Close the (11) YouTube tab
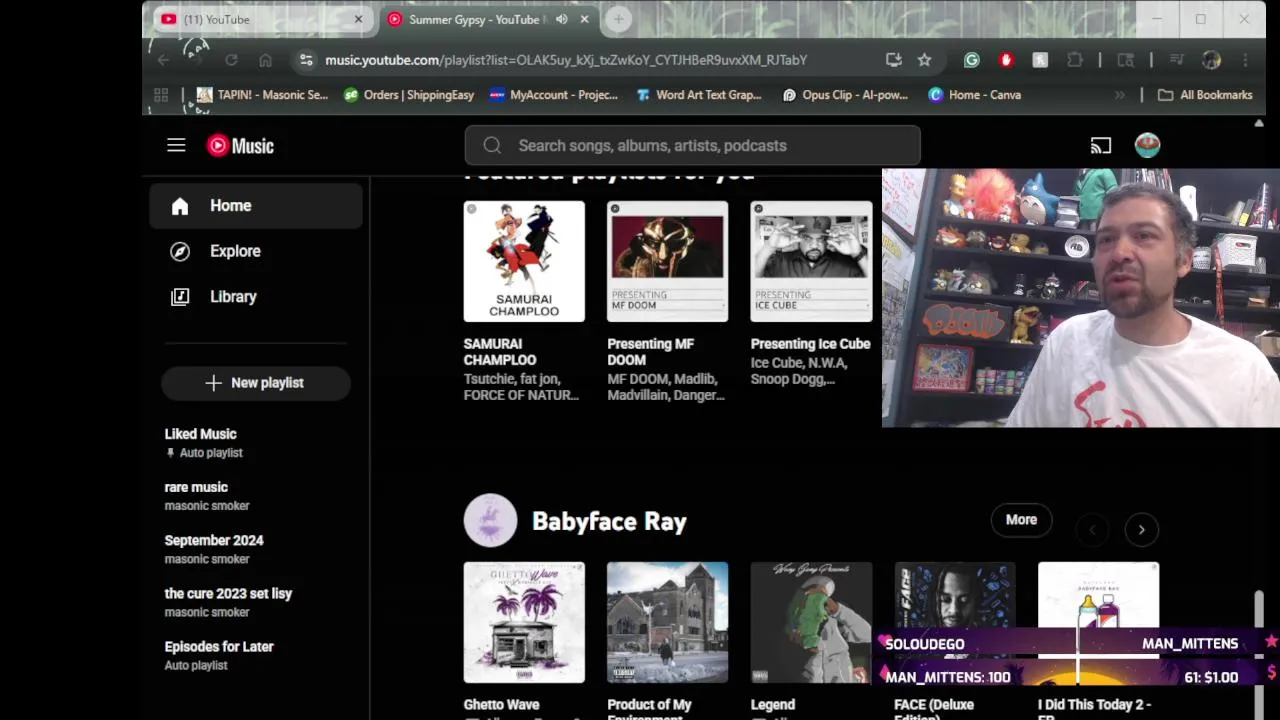1280x720 pixels. 358,19
